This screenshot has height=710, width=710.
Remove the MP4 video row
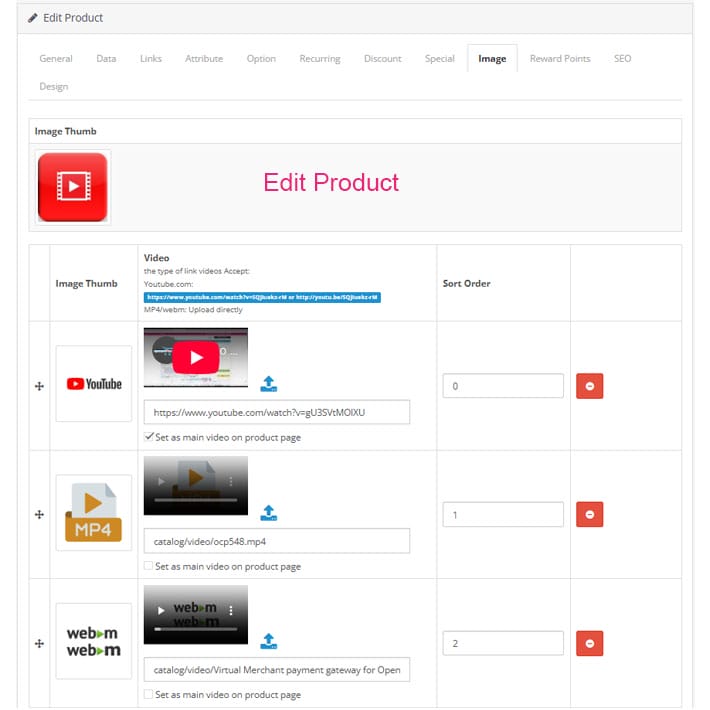tap(589, 514)
